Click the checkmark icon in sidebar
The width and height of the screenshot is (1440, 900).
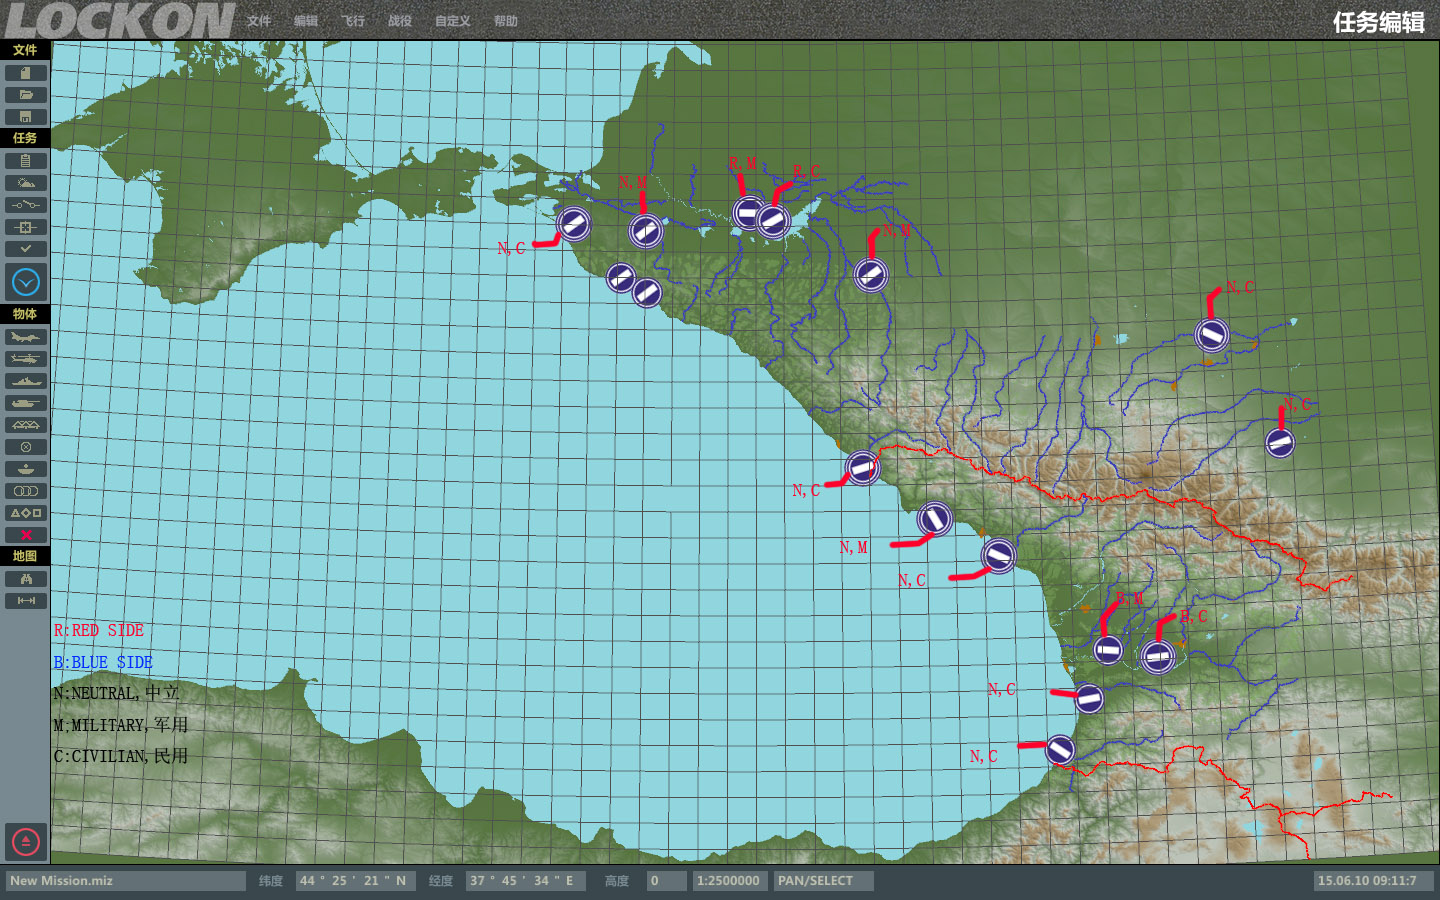pyautogui.click(x=25, y=249)
